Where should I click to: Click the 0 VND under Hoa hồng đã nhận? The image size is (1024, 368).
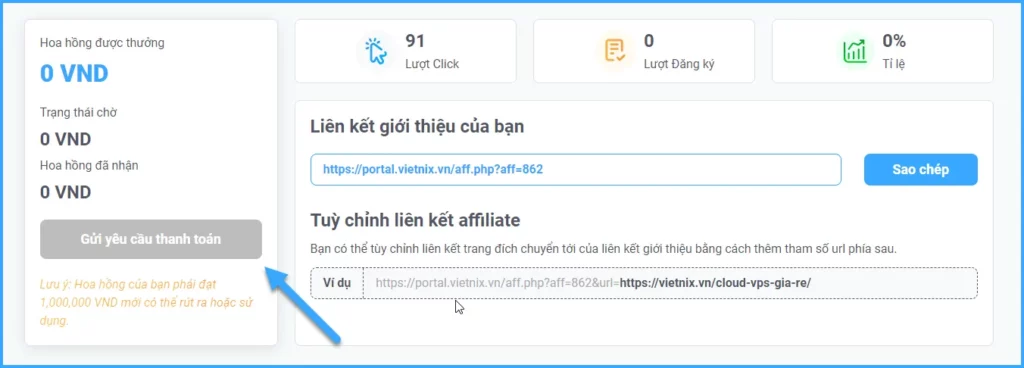(x=65, y=192)
